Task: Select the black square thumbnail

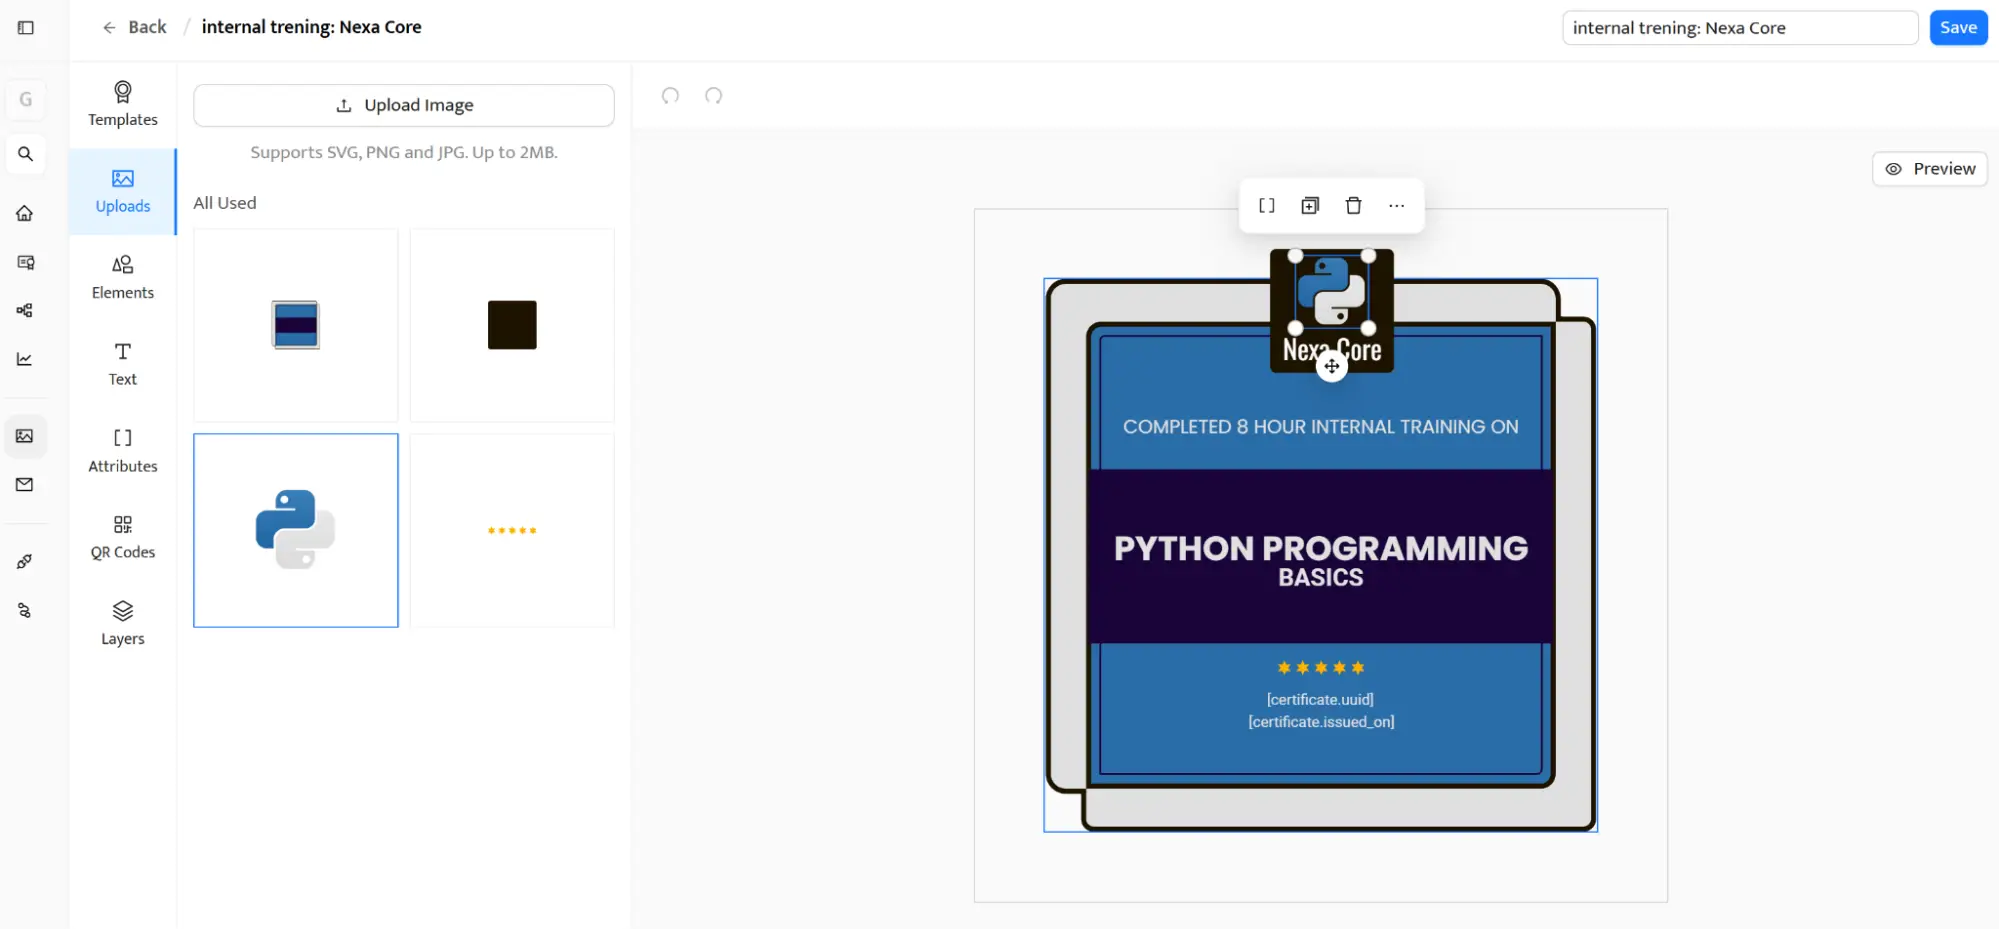Action: pyautogui.click(x=512, y=325)
